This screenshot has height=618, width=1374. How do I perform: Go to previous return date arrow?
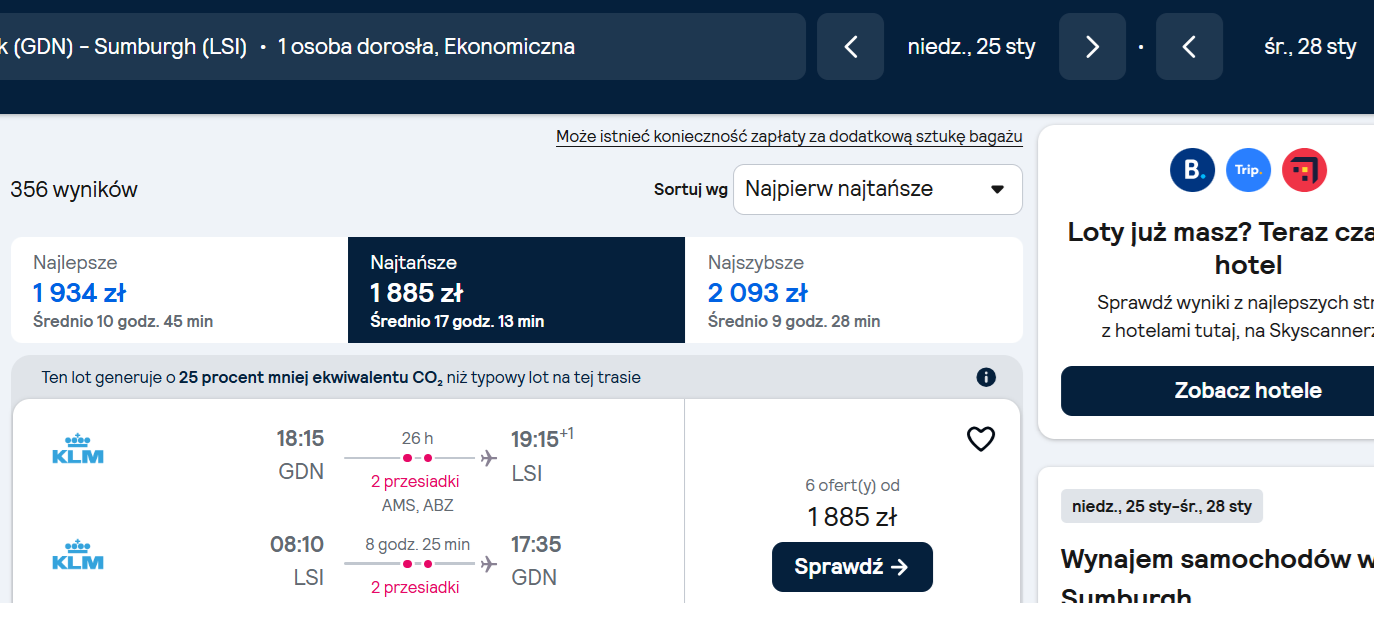point(1189,46)
